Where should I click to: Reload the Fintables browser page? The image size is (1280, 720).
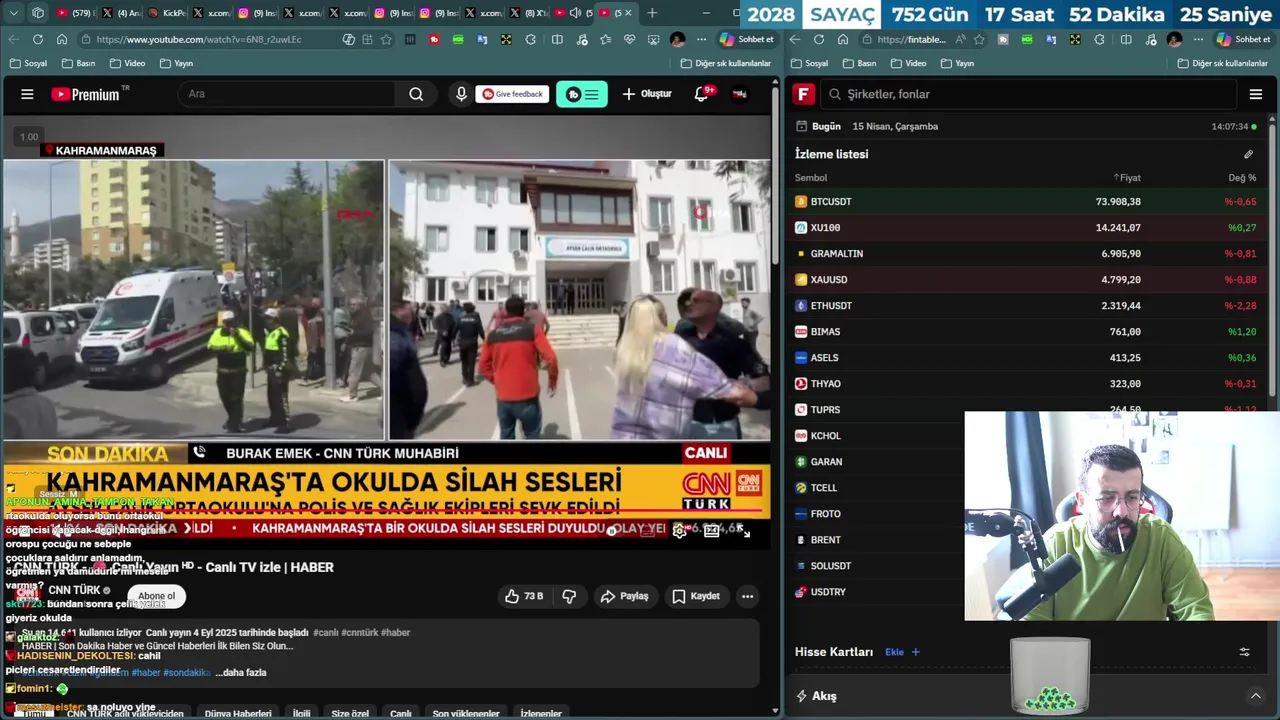point(819,39)
